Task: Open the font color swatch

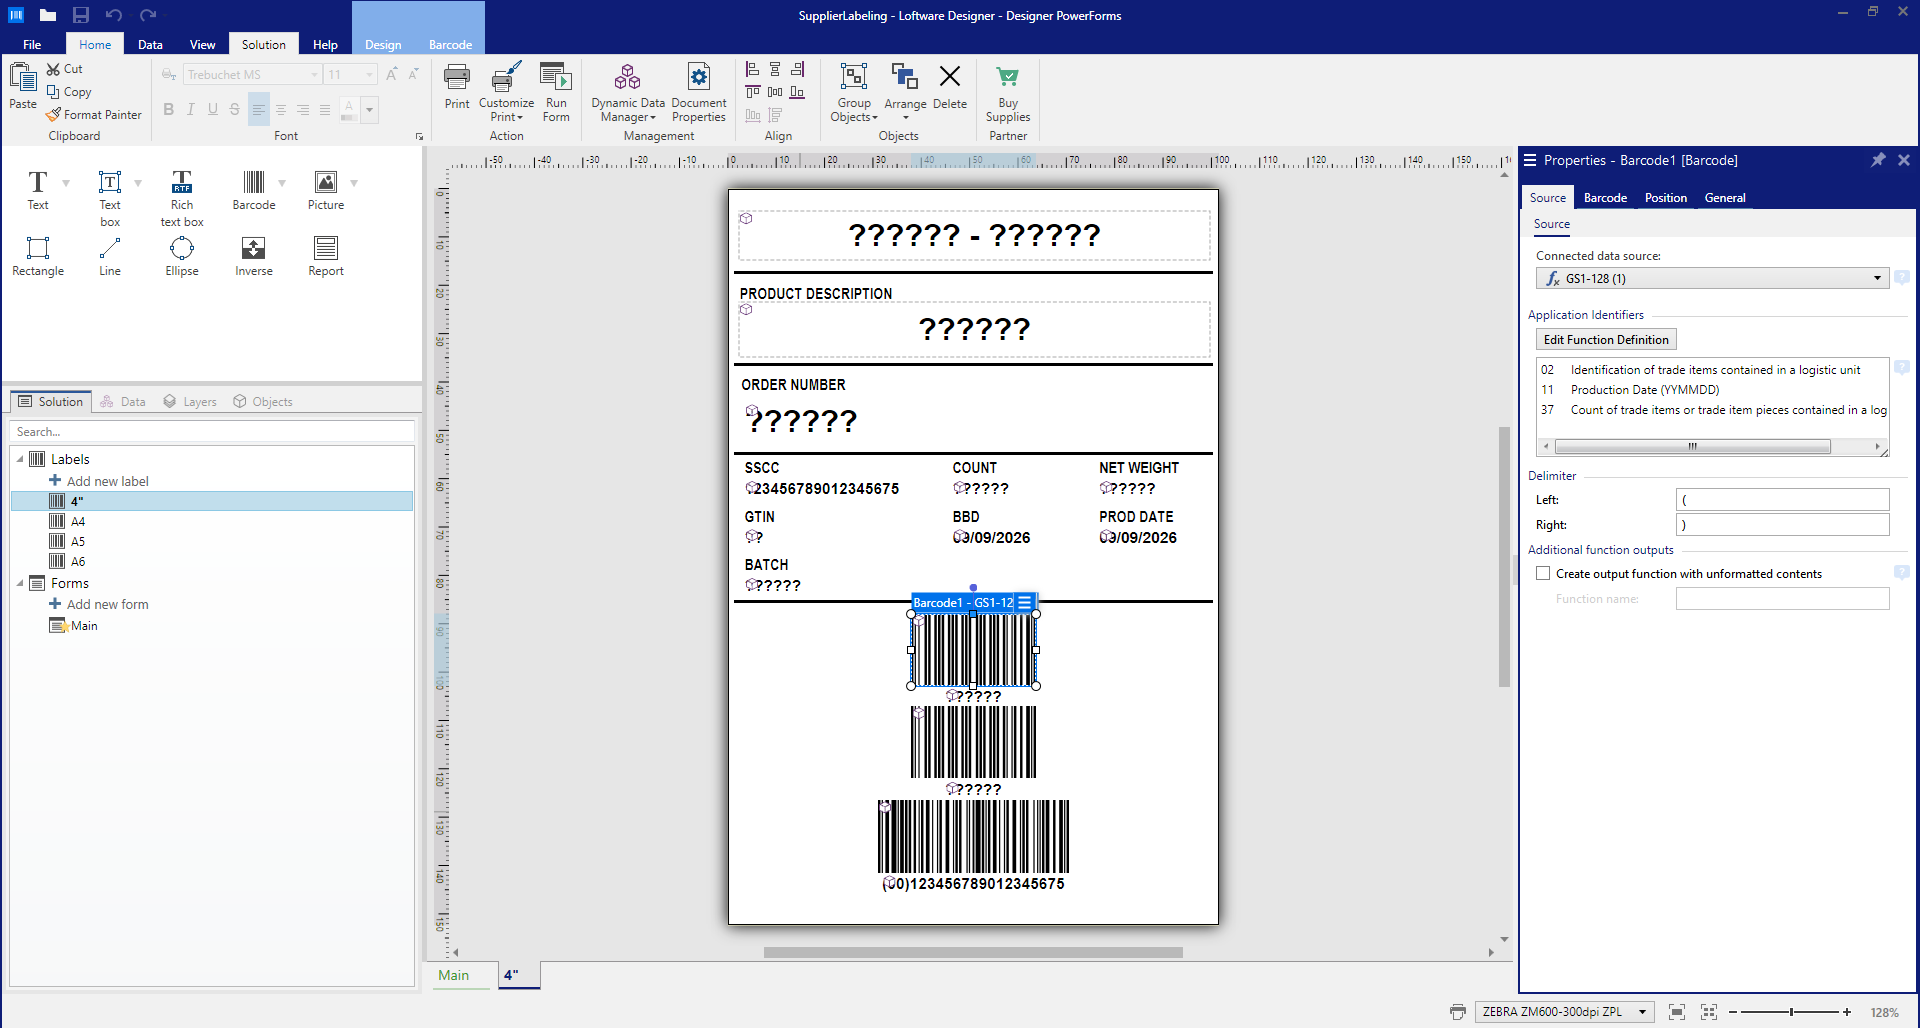Action: point(348,109)
